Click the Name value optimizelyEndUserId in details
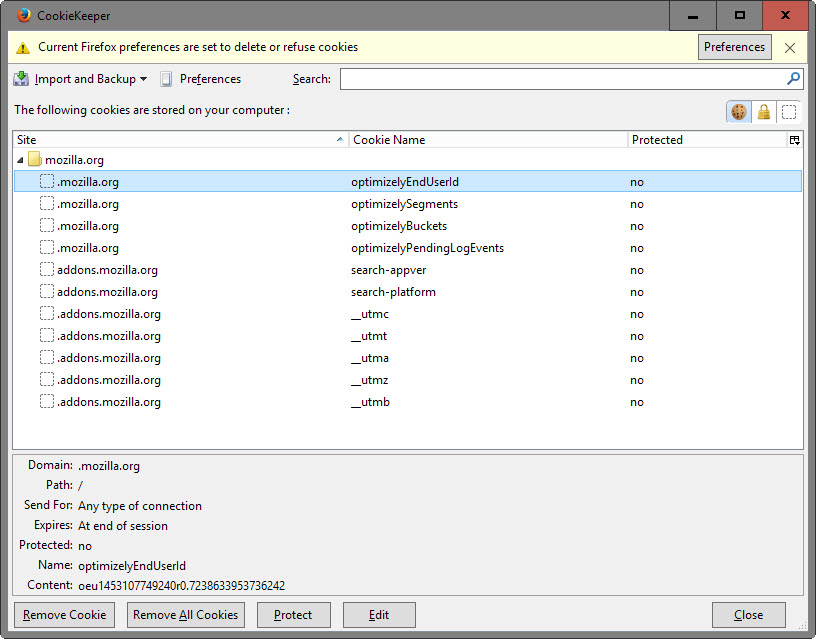Screen dimensions: 816x639 [132, 566]
